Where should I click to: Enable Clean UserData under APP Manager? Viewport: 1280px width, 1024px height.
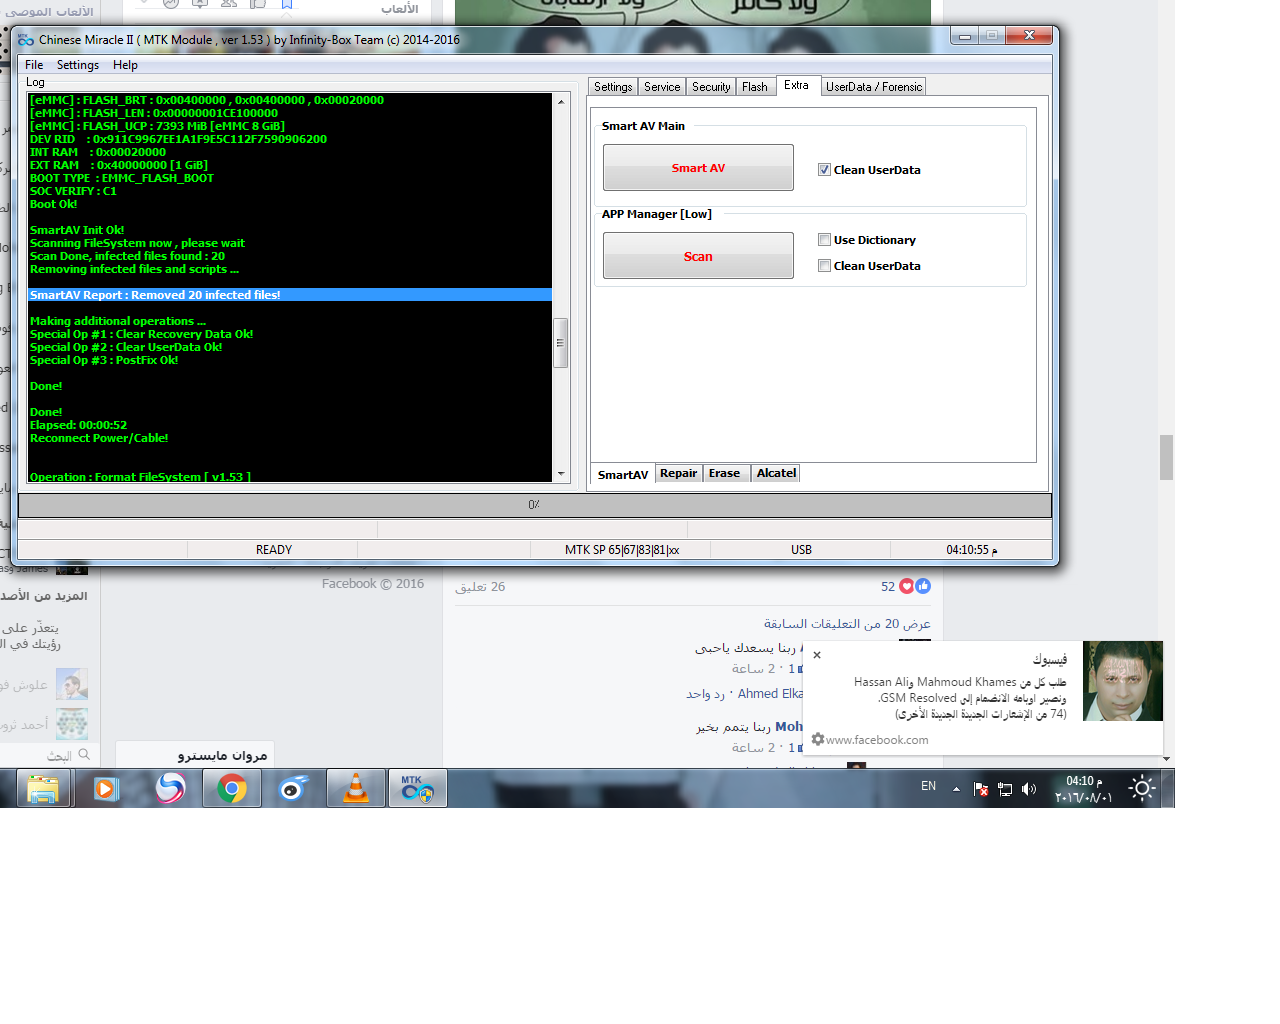click(824, 266)
